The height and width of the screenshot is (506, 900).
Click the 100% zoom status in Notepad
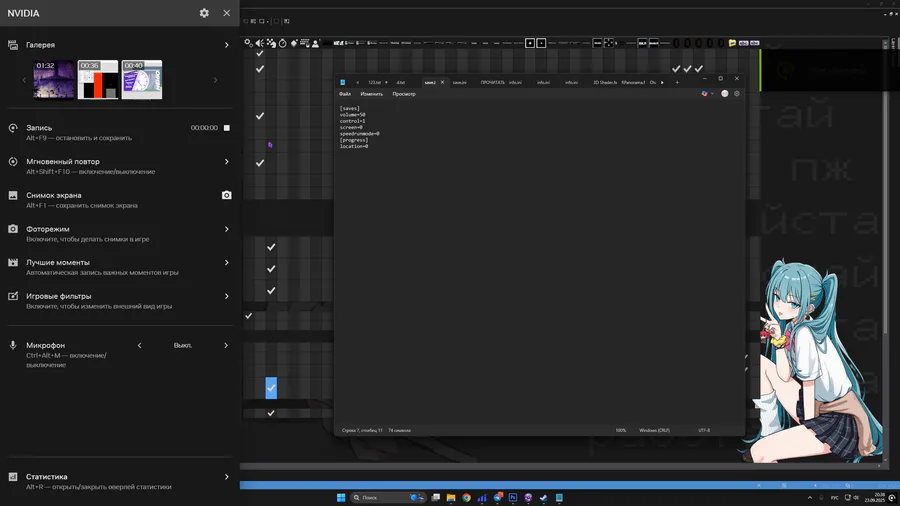pyautogui.click(x=620, y=430)
